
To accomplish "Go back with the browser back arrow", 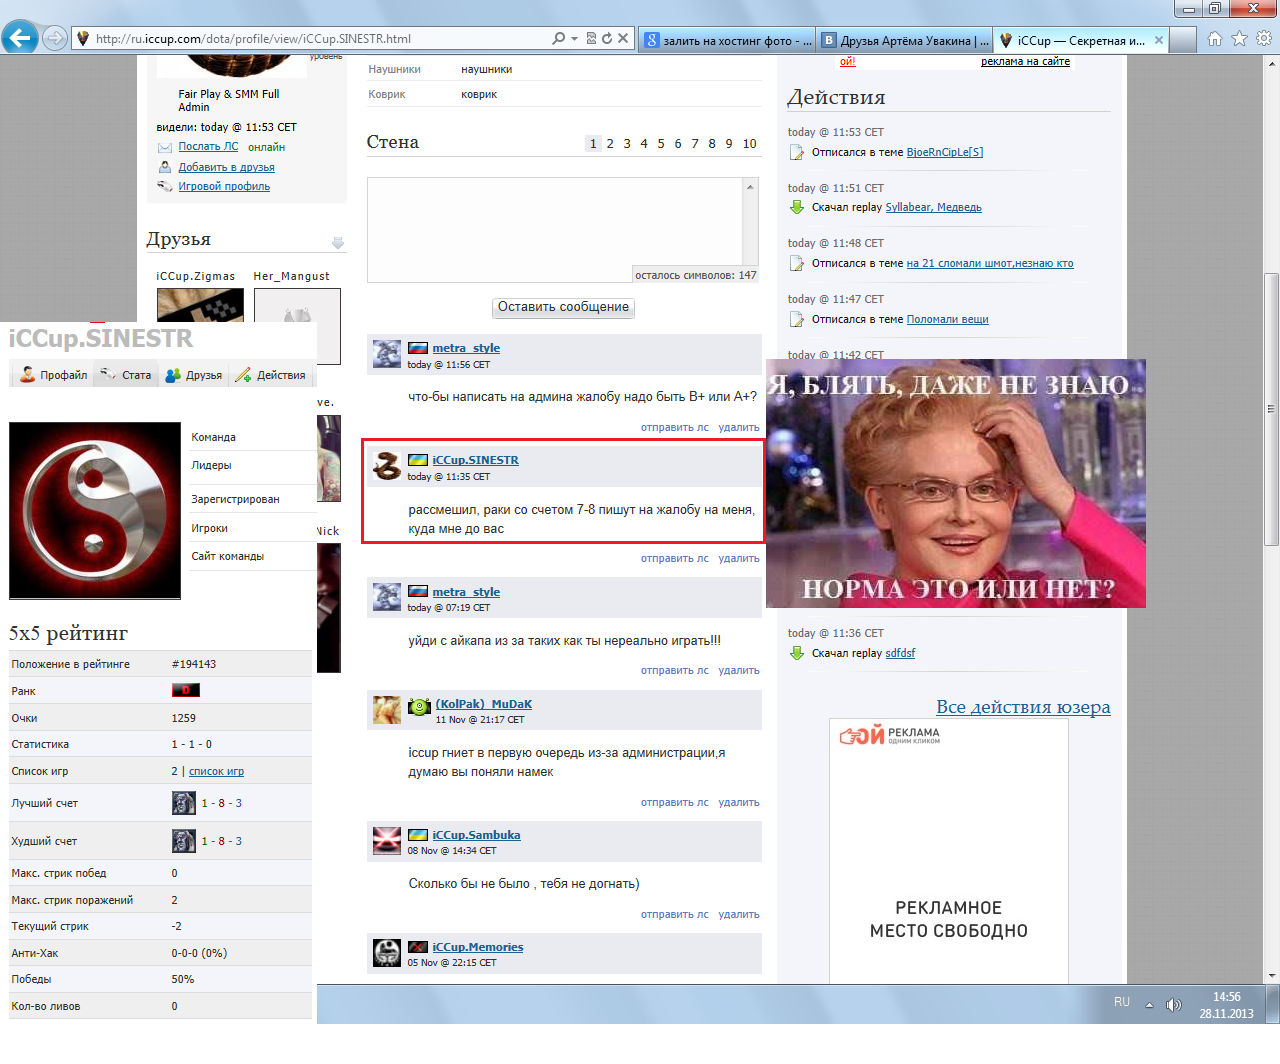I will click(19, 38).
